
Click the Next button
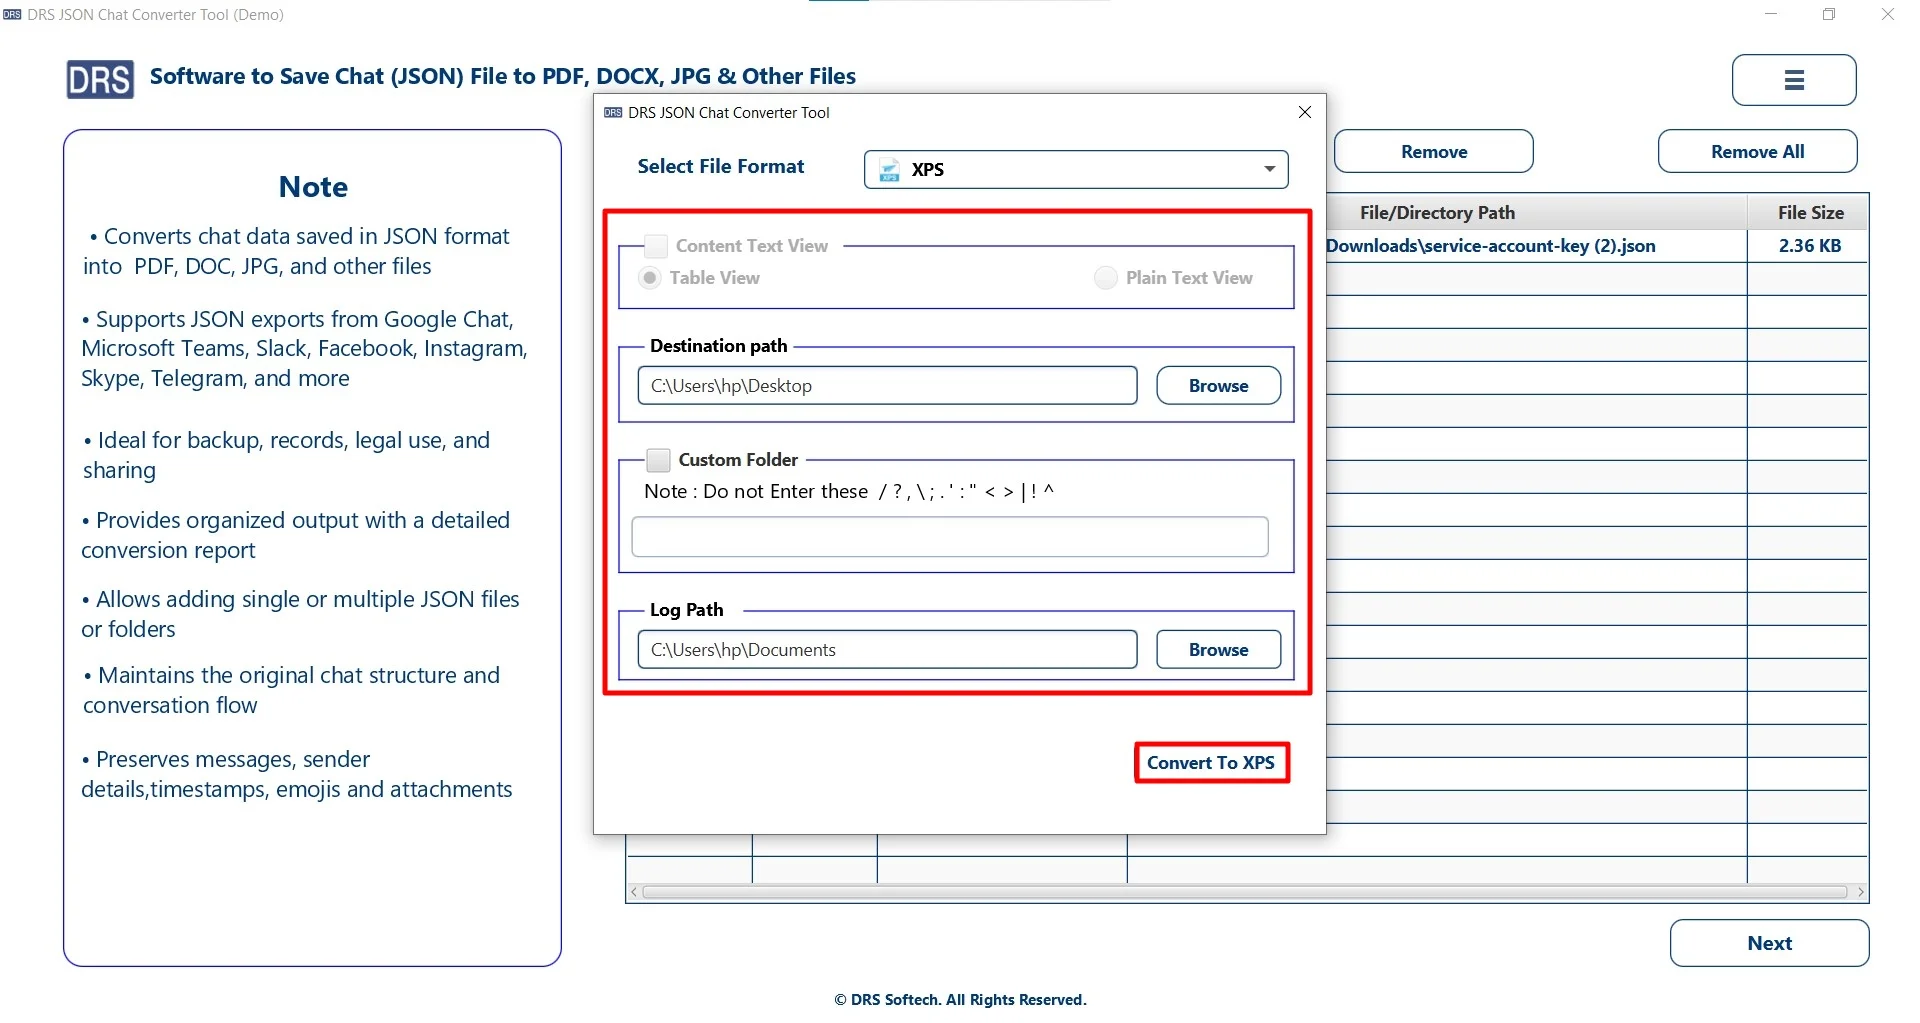pyautogui.click(x=1769, y=943)
